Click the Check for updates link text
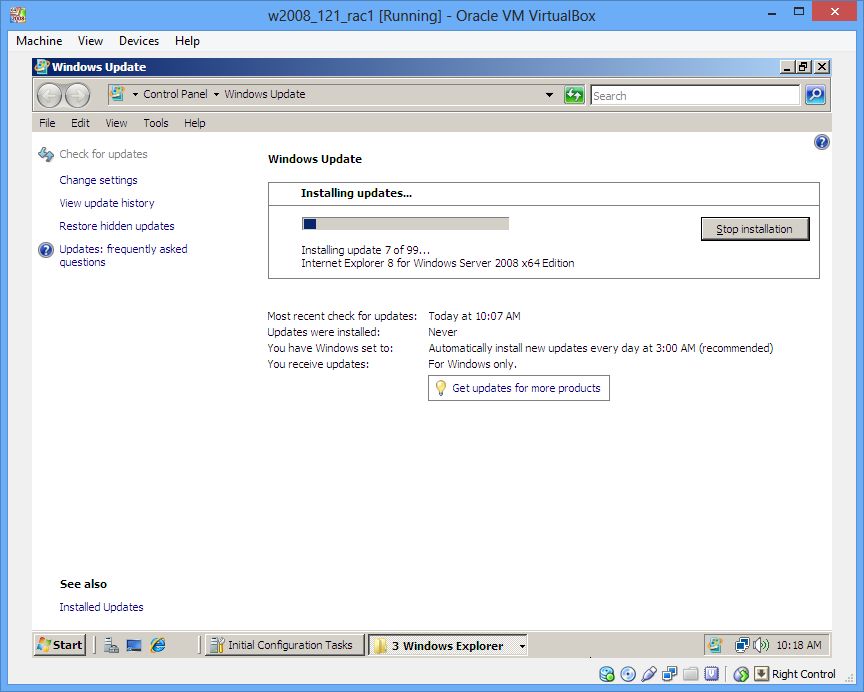The image size is (864, 692). point(104,154)
